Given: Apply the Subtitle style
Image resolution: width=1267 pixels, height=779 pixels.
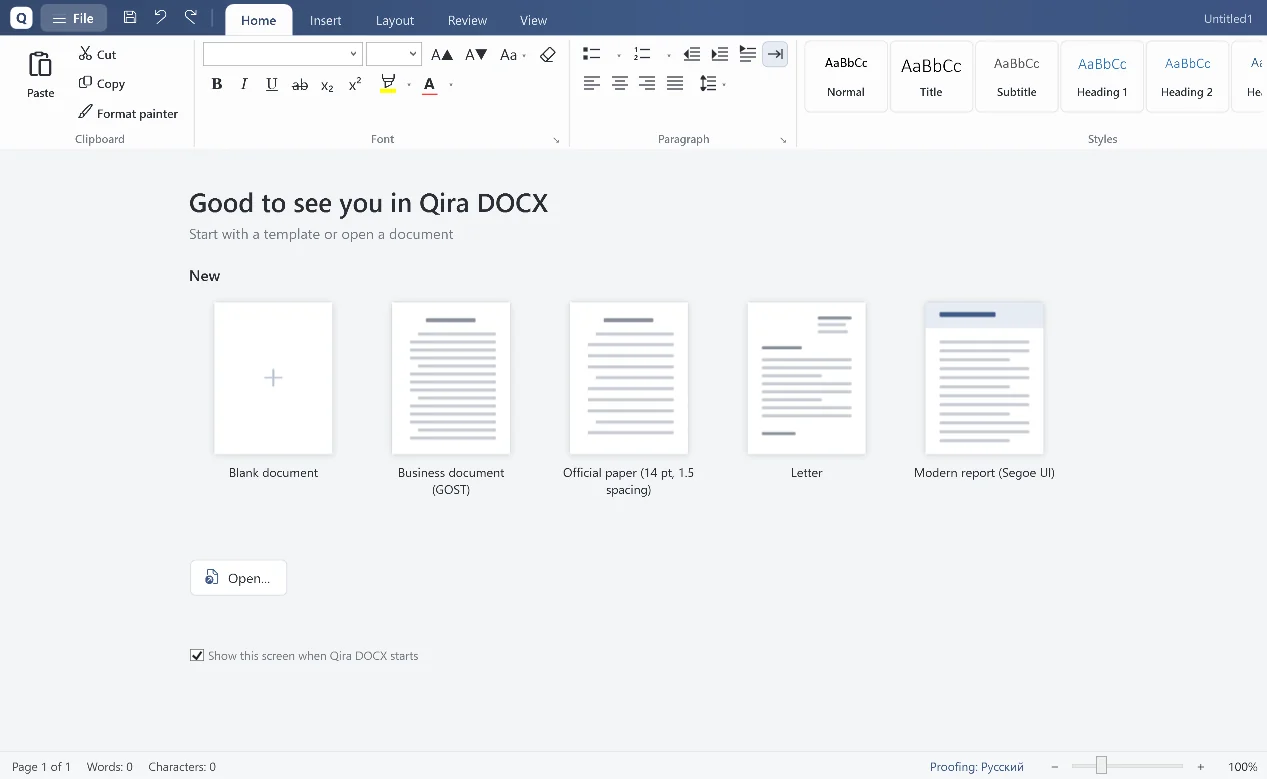Looking at the screenshot, I should pos(1016,76).
